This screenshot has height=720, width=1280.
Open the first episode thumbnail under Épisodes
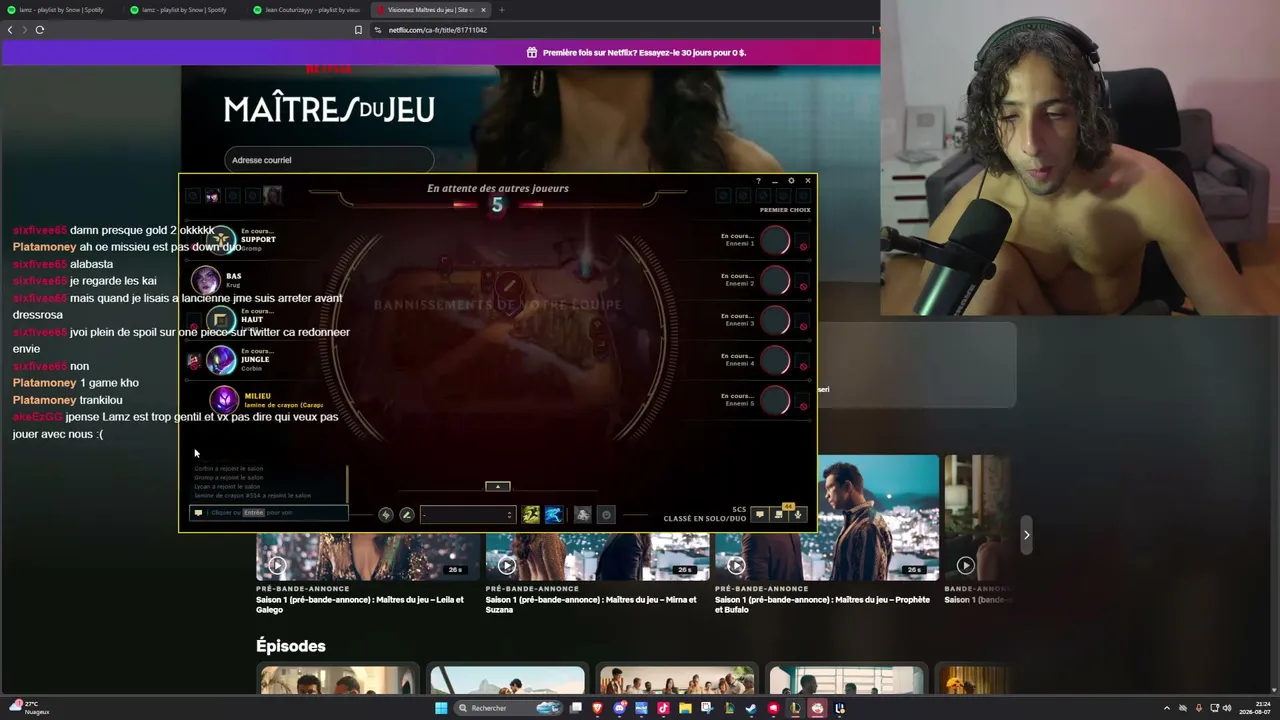pyautogui.click(x=338, y=680)
